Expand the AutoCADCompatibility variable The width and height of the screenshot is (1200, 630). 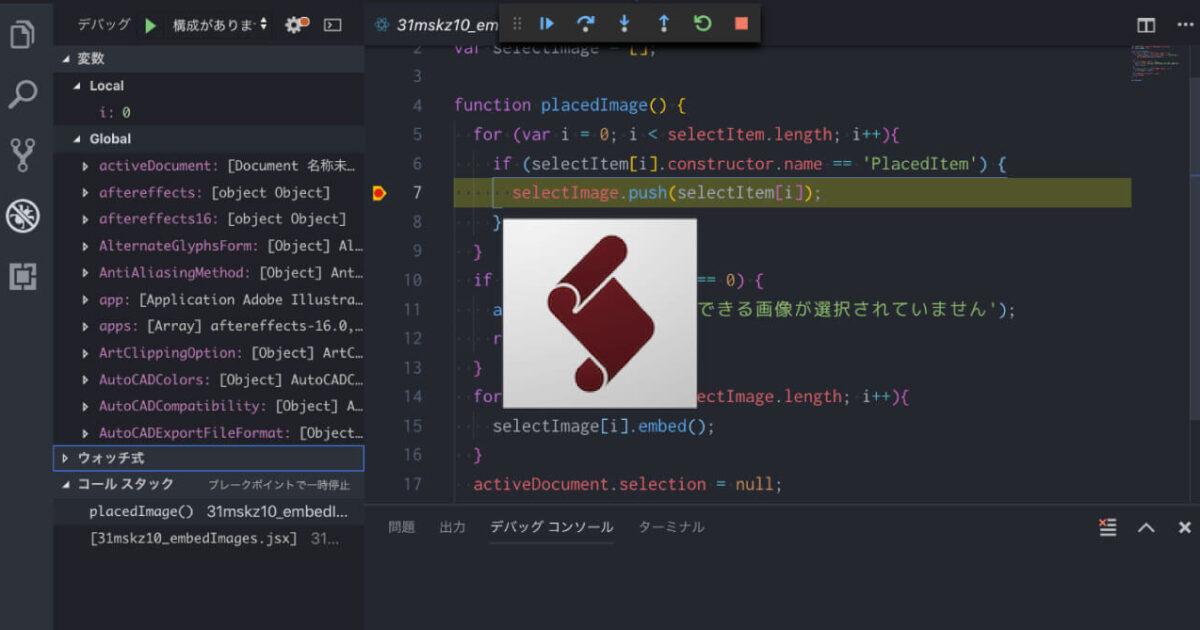(x=86, y=406)
